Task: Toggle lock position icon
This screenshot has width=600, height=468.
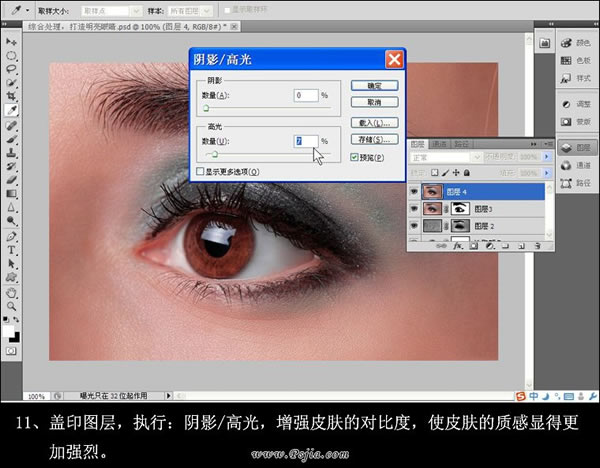Action: (x=456, y=173)
